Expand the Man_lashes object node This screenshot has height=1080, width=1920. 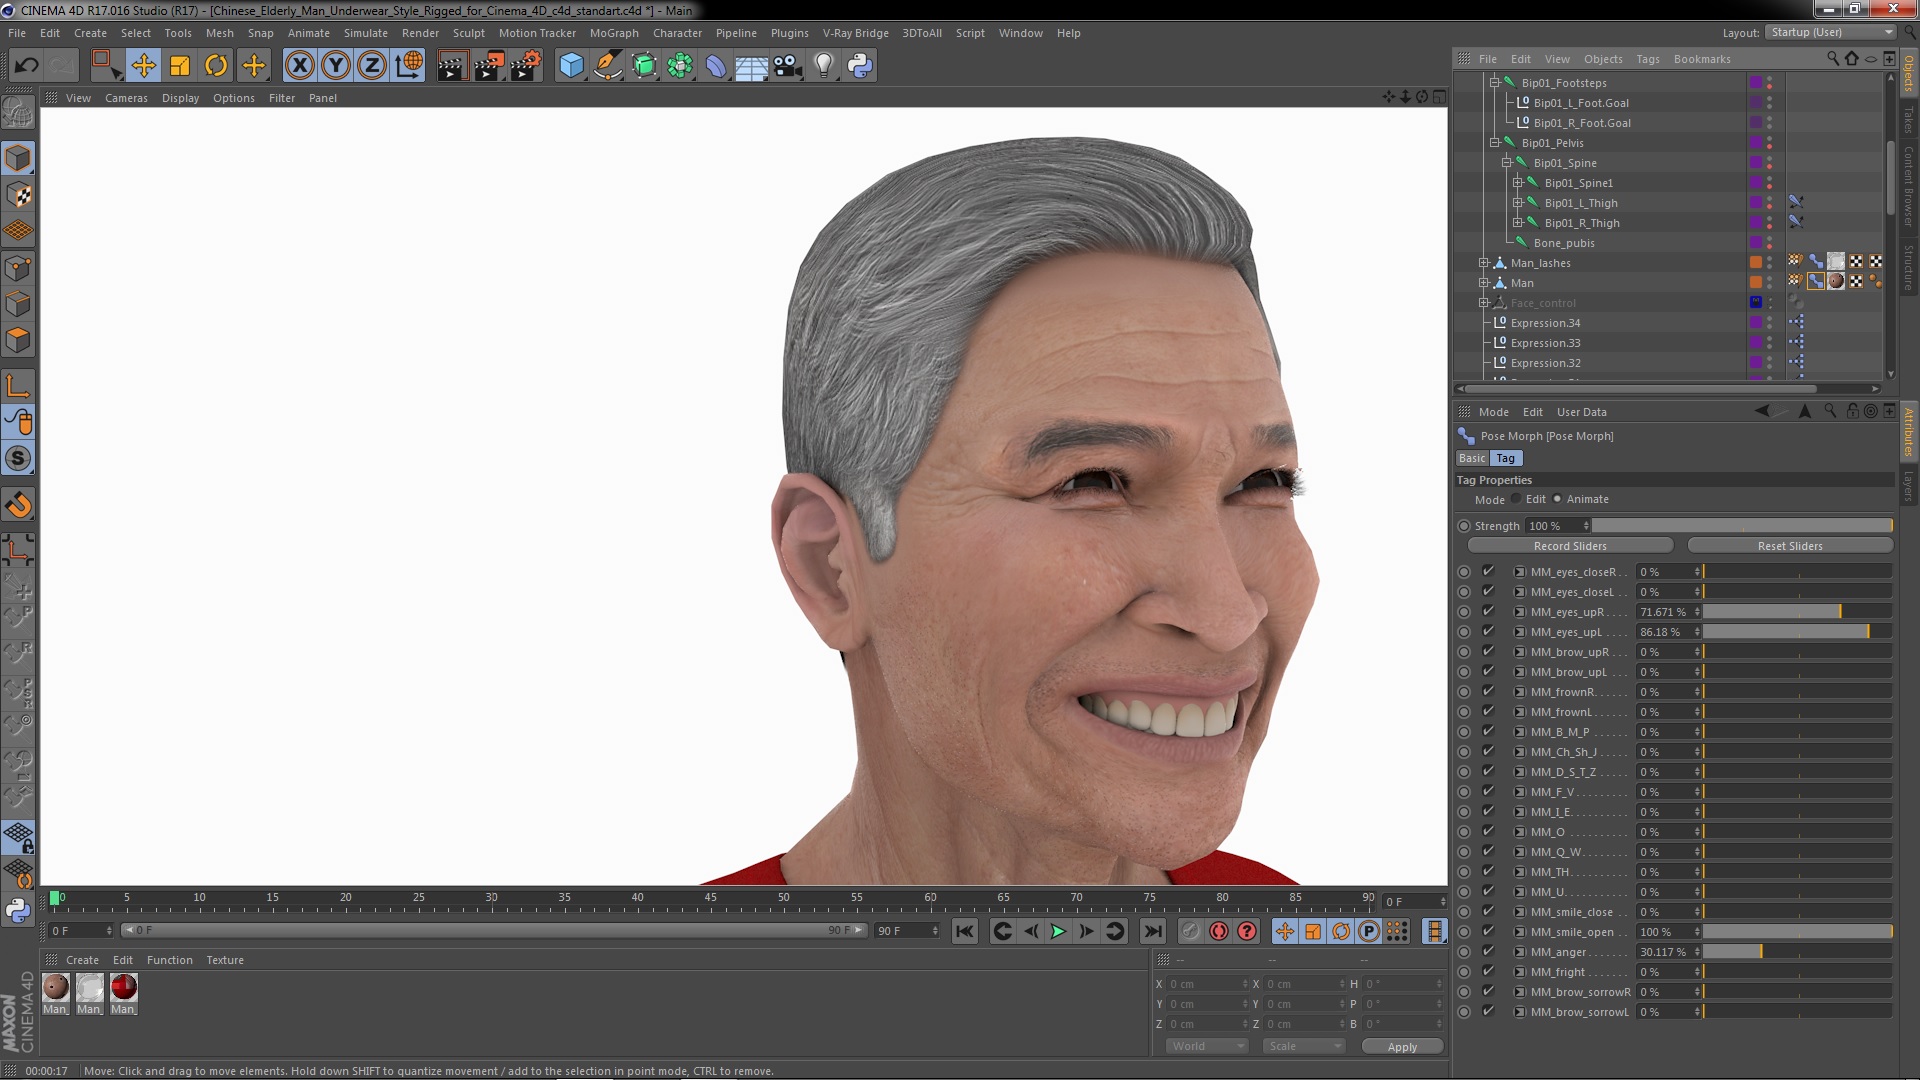pyautogui.click(x=1484, y=263)
